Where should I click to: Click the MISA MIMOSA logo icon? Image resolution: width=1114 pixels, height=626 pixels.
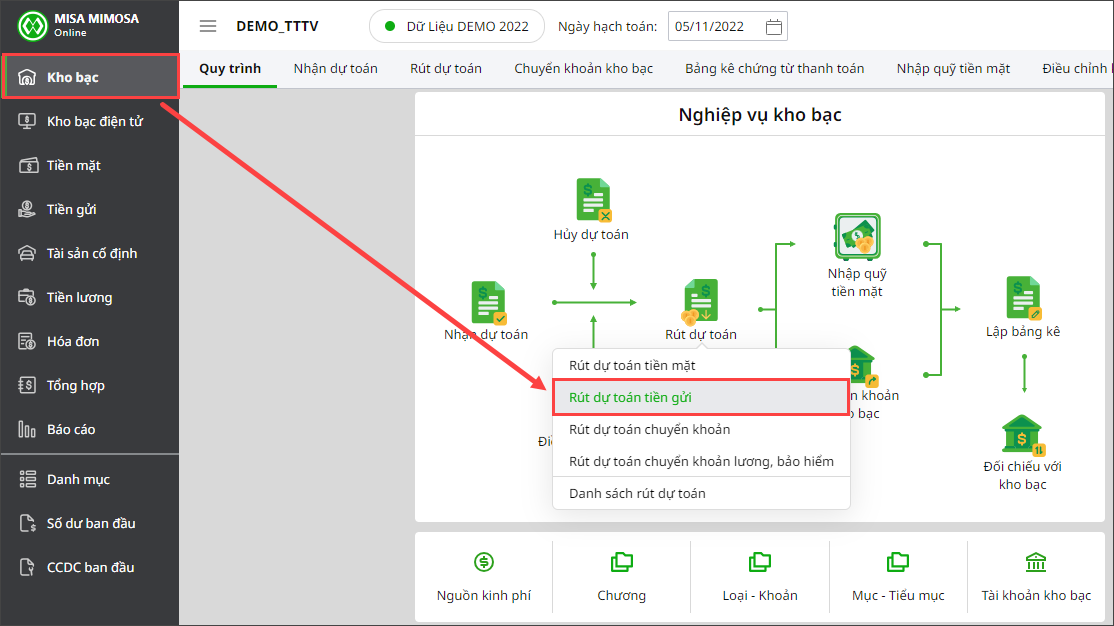pyautogui.click(x=32, y=26)
